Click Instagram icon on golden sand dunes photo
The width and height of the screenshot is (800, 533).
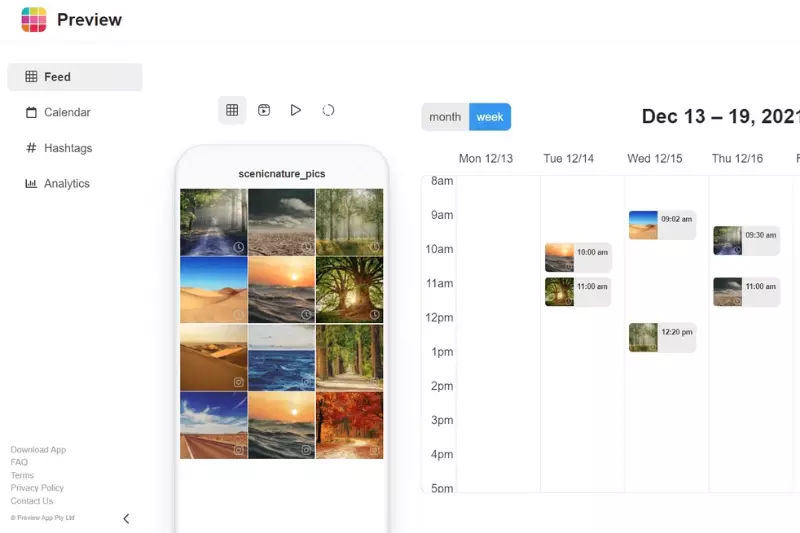(x=238, y=382)
